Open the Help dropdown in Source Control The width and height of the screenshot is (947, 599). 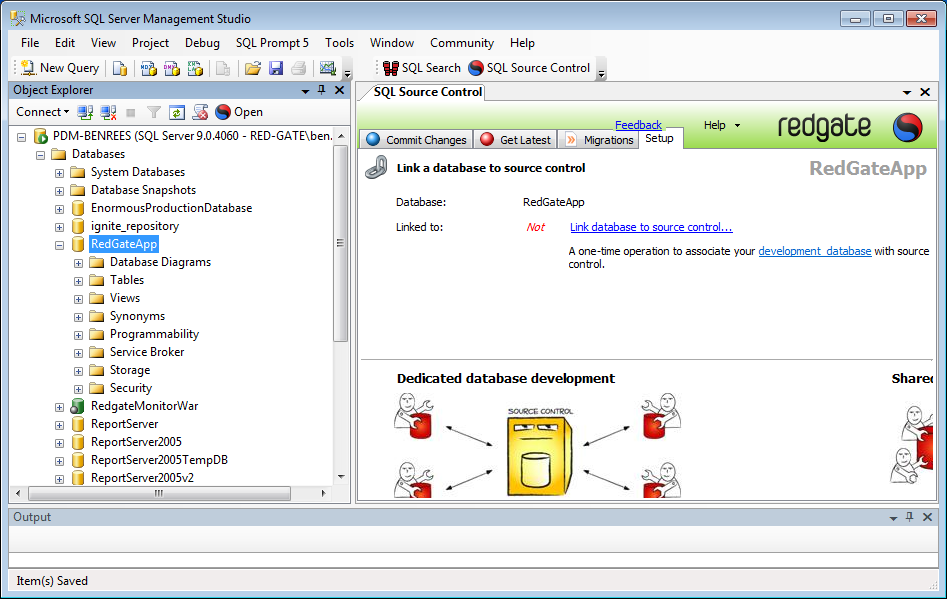[x=722, y=125]
